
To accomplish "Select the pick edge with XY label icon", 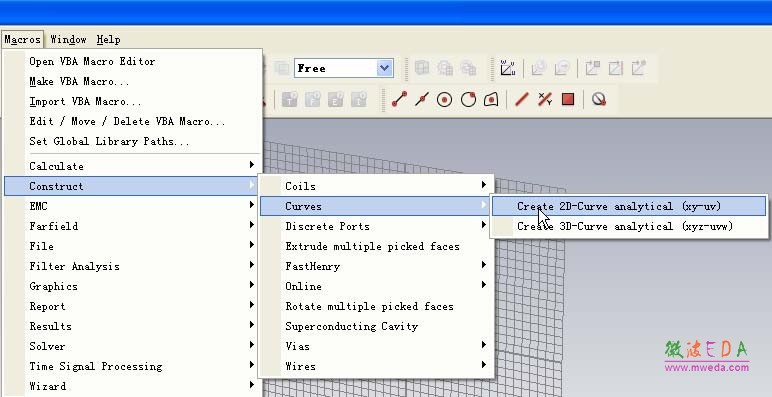I will [x=545, y=99].
